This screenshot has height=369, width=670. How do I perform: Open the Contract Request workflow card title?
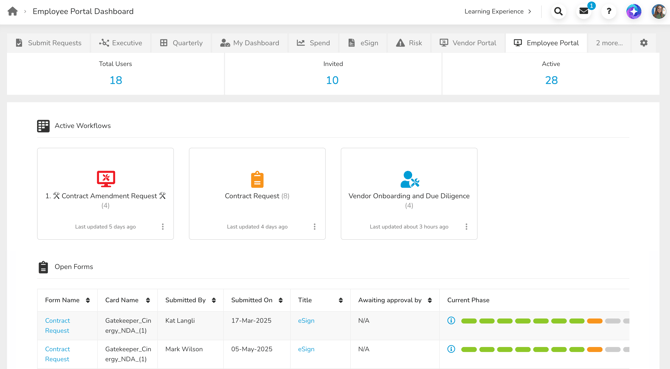[252, 196]
